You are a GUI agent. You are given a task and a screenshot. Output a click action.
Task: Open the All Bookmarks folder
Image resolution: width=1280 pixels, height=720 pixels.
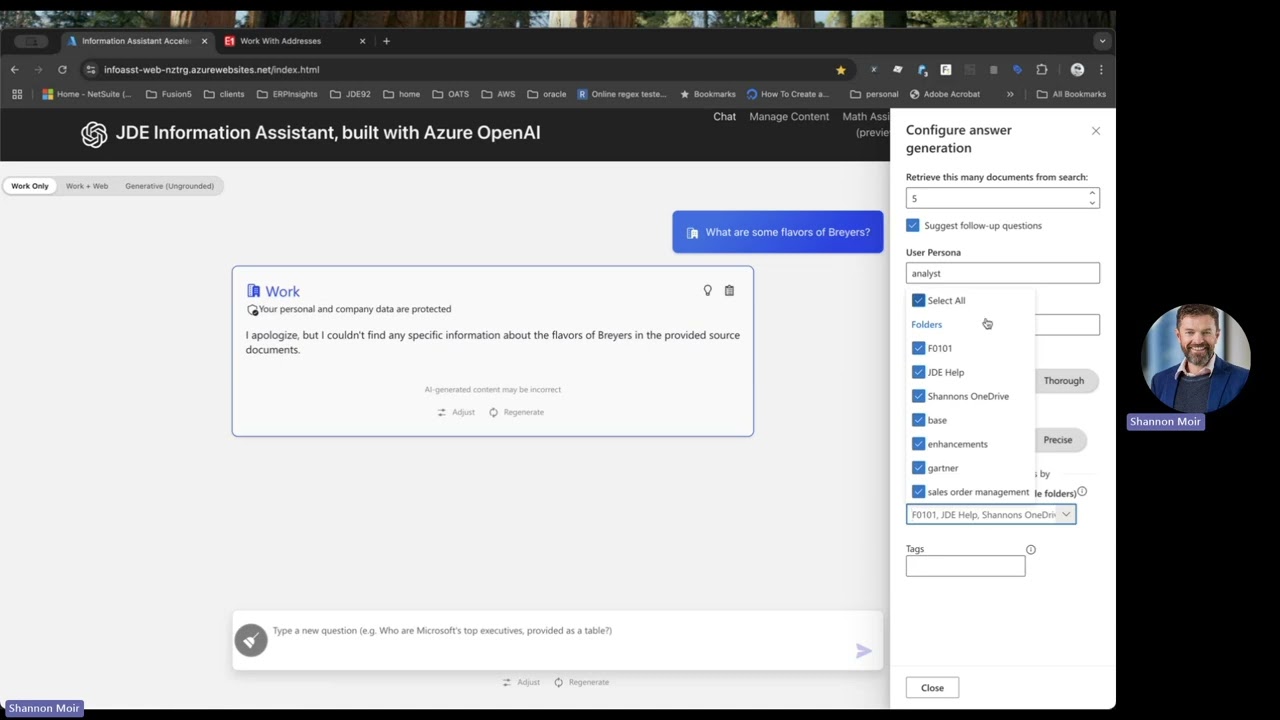[1071, 94]
